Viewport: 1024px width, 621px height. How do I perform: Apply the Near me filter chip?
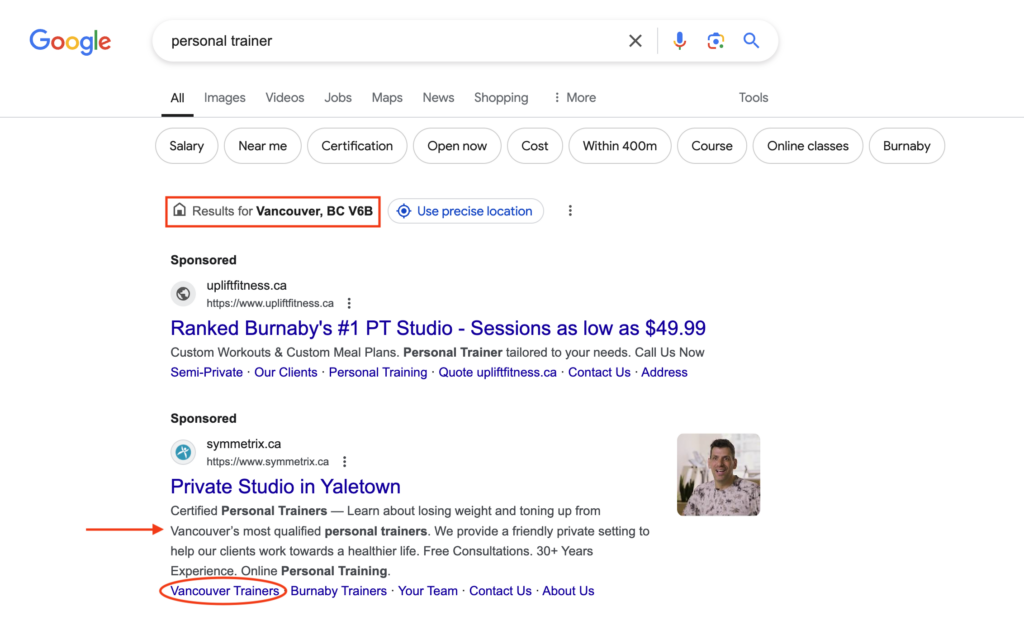263,146
